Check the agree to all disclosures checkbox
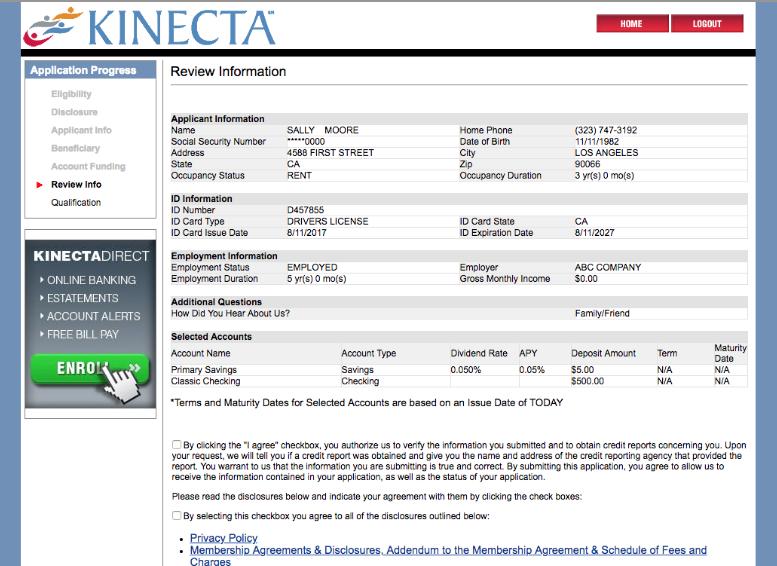The image size is (777, 566). point(176,515)
